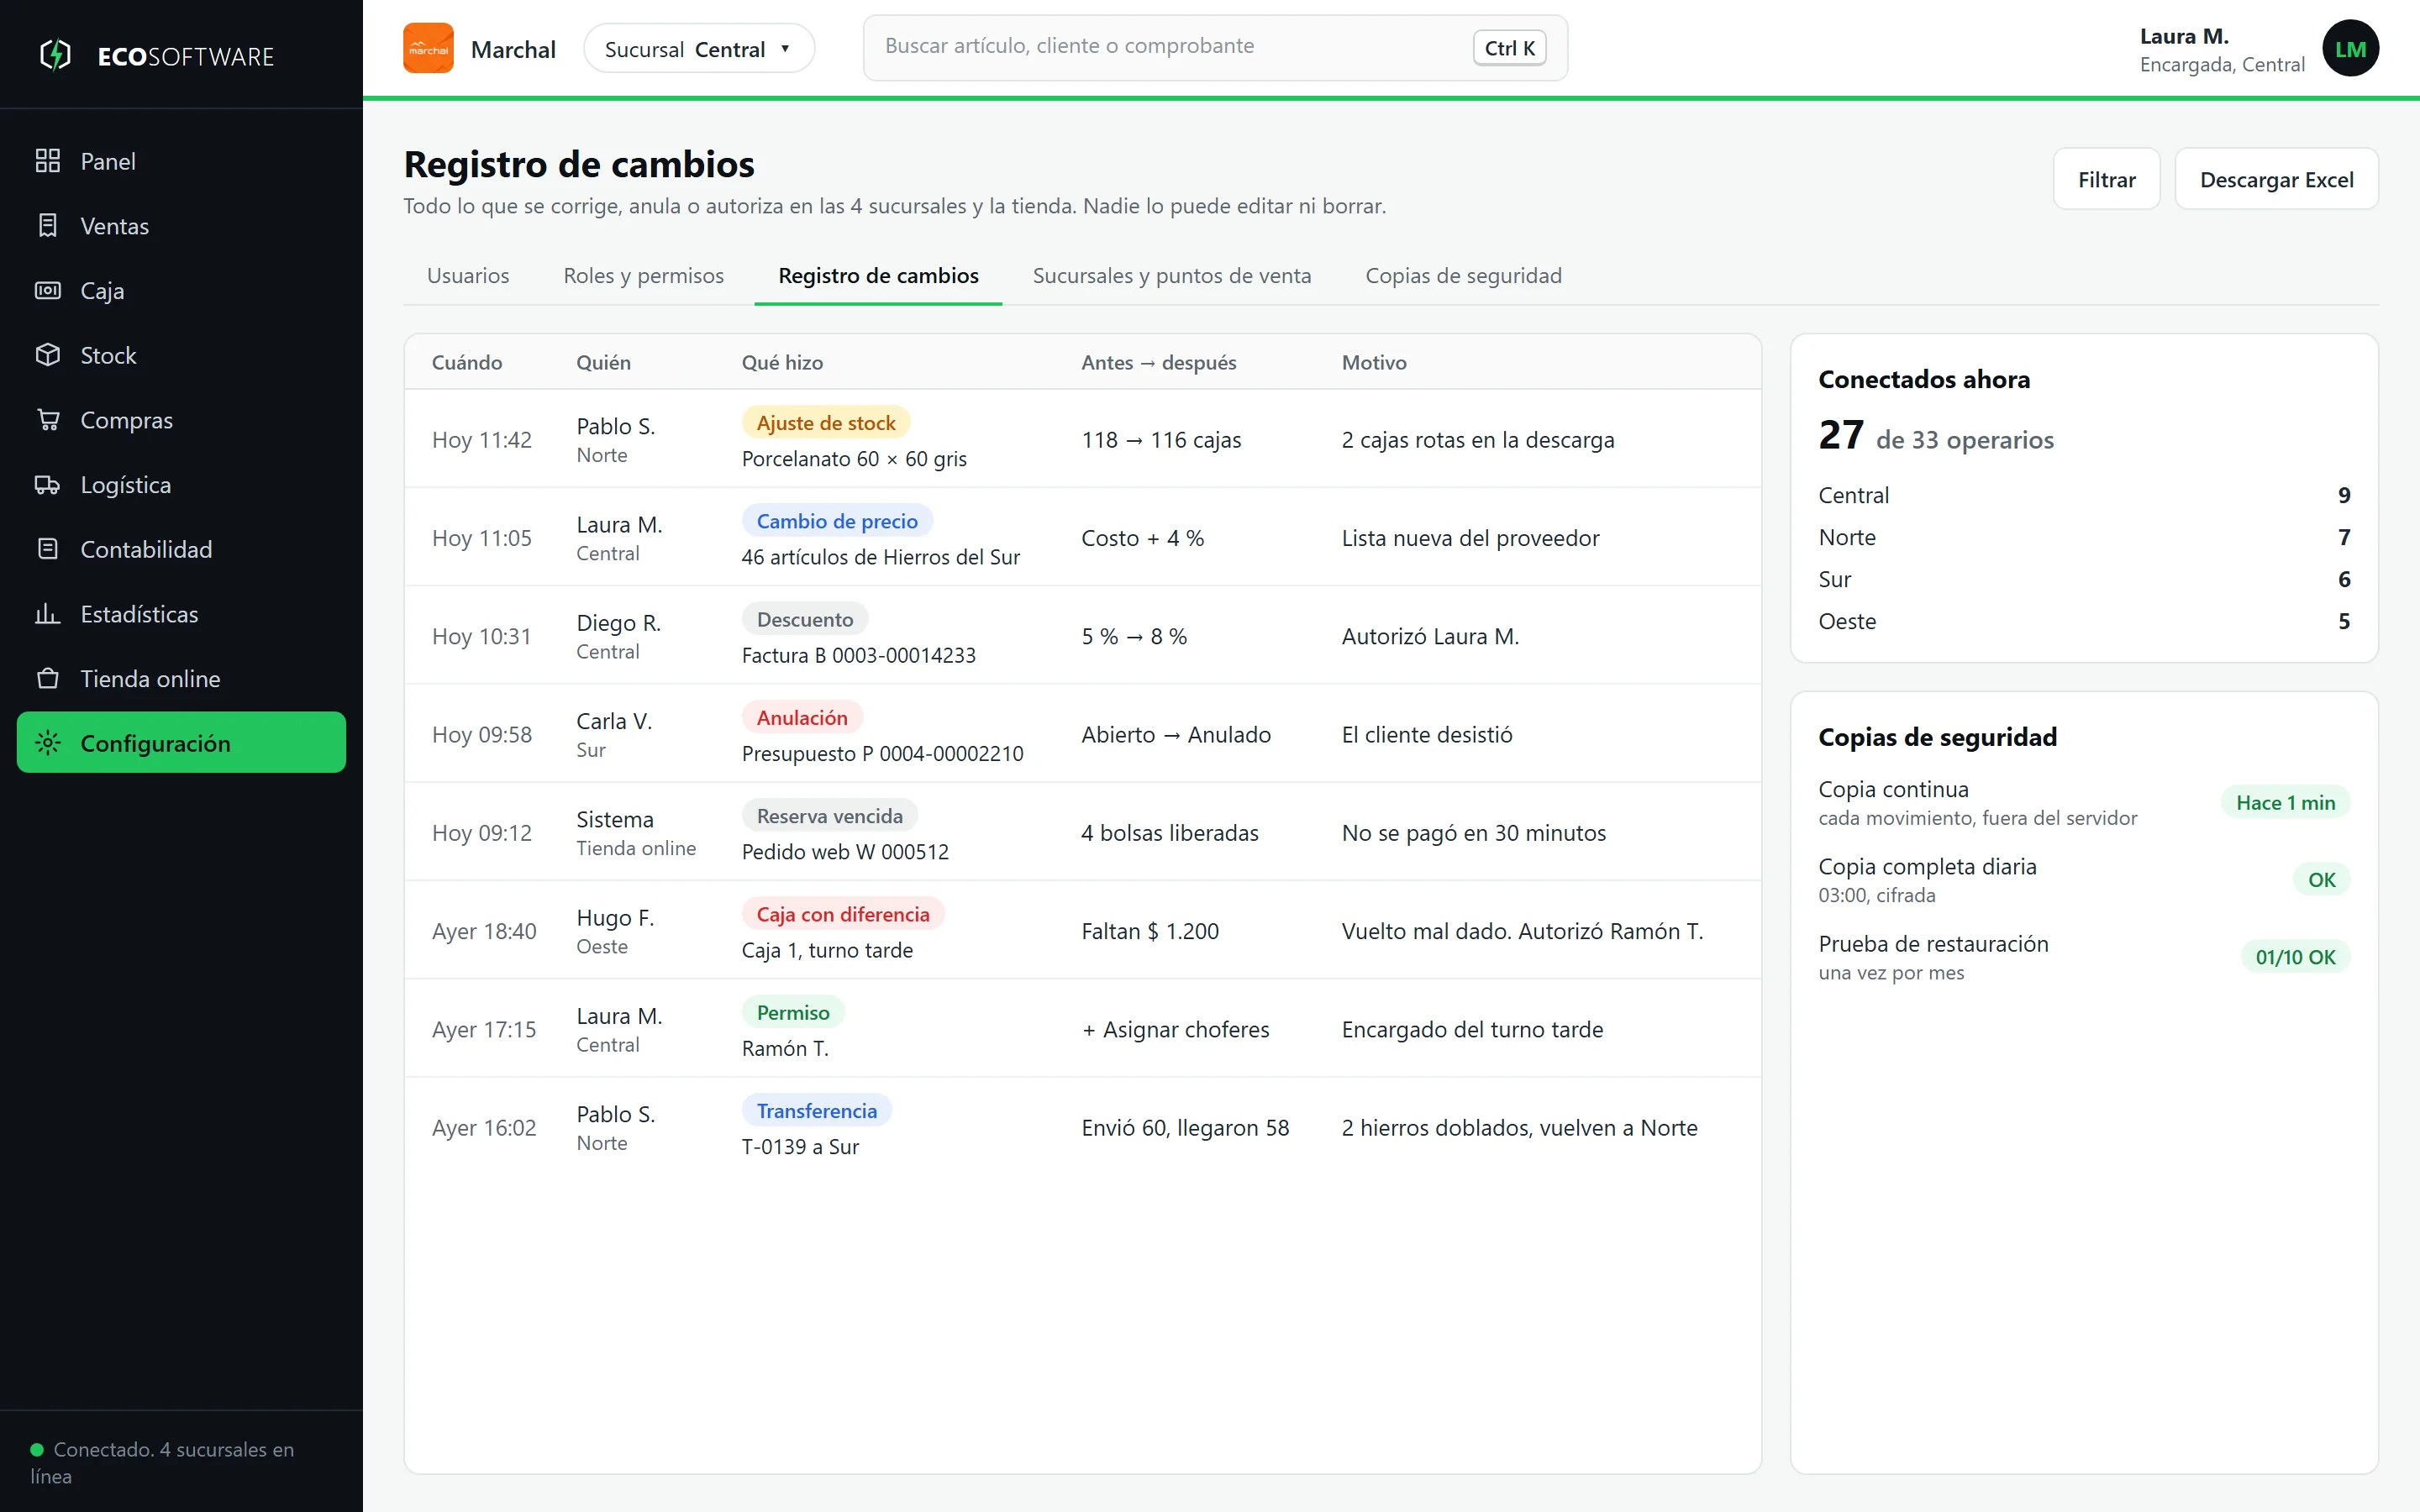Click Laura M. user name in header
Viewport: 2420px width, 1512px height.
[2184, 36]
